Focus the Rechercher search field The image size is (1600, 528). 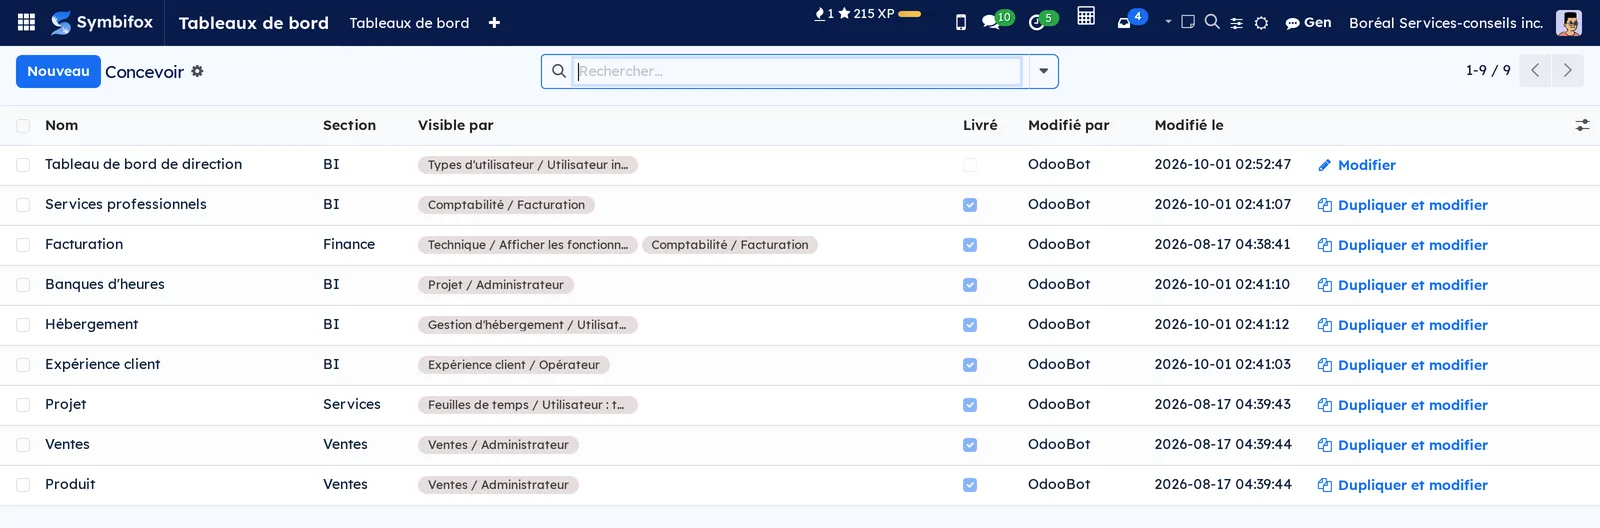(798, 71)
